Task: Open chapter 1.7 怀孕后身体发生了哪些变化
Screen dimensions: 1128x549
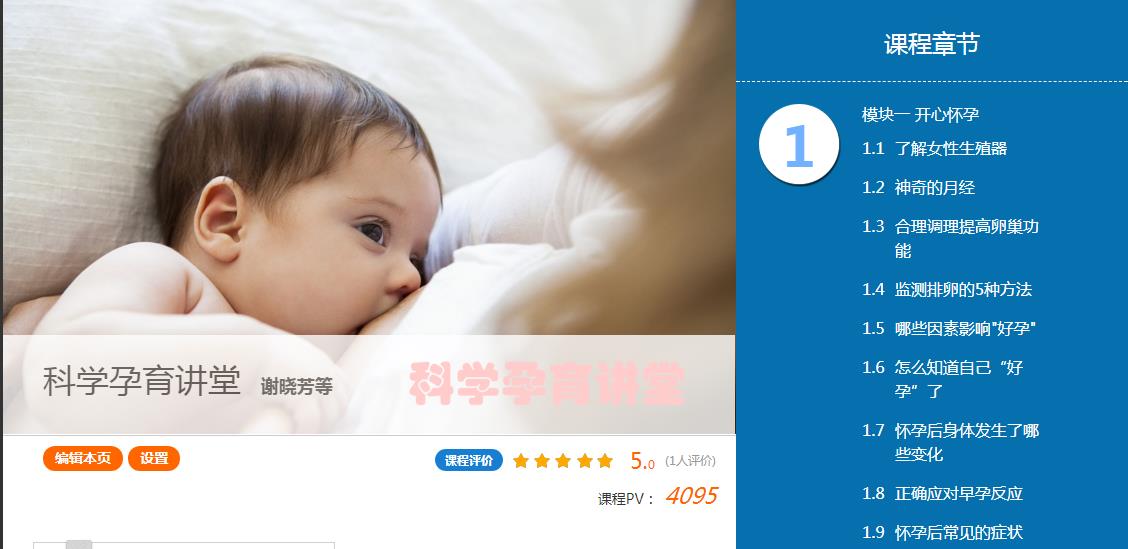Action: [950, 443]
